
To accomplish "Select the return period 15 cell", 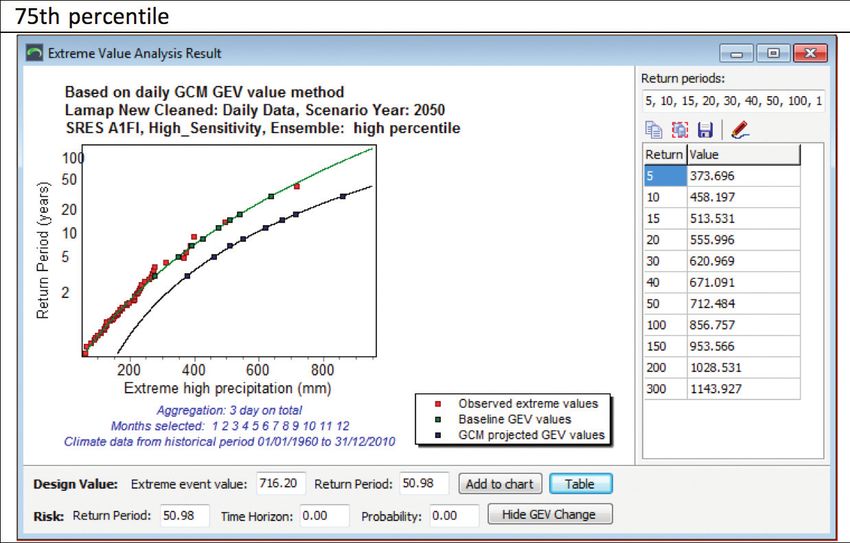I will (665, 218).
